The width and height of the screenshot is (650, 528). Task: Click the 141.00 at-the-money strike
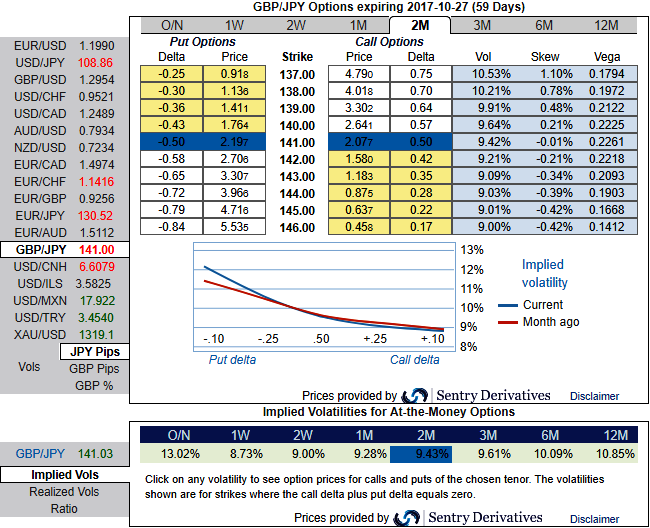click(297, 143)
